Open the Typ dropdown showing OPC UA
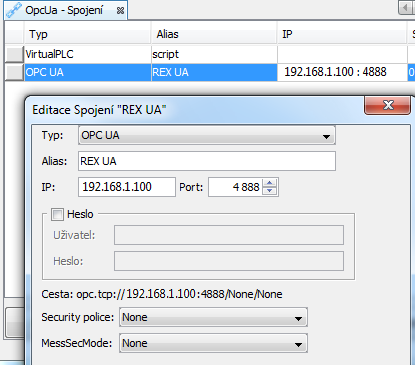The image size is (415, 365). [207, 135]
